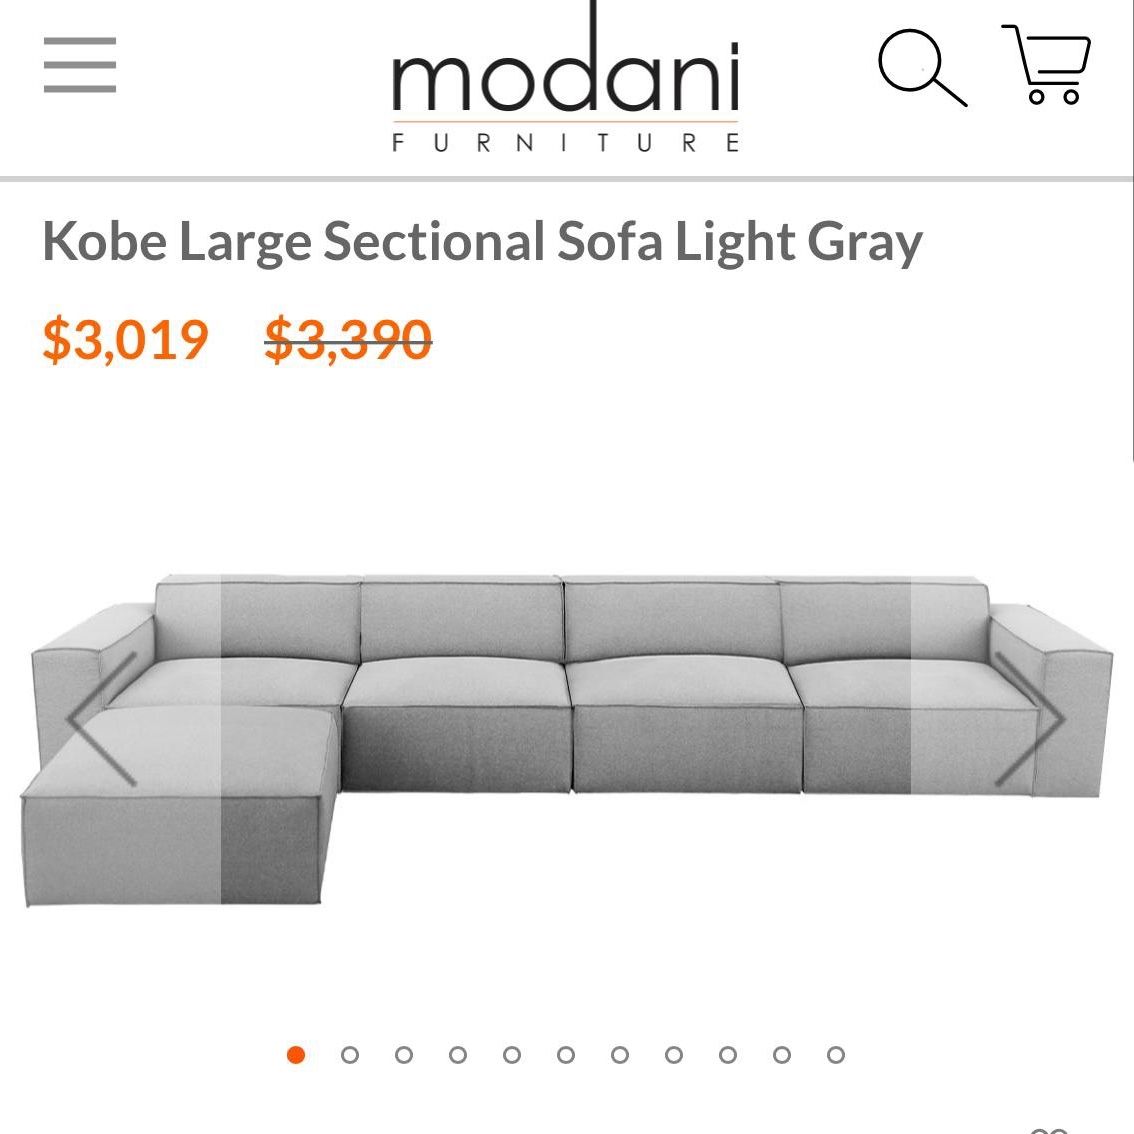Jump to fifth carousel image dot
This screenshot has width=1134, height=1134.
(x=512, y=1055)
